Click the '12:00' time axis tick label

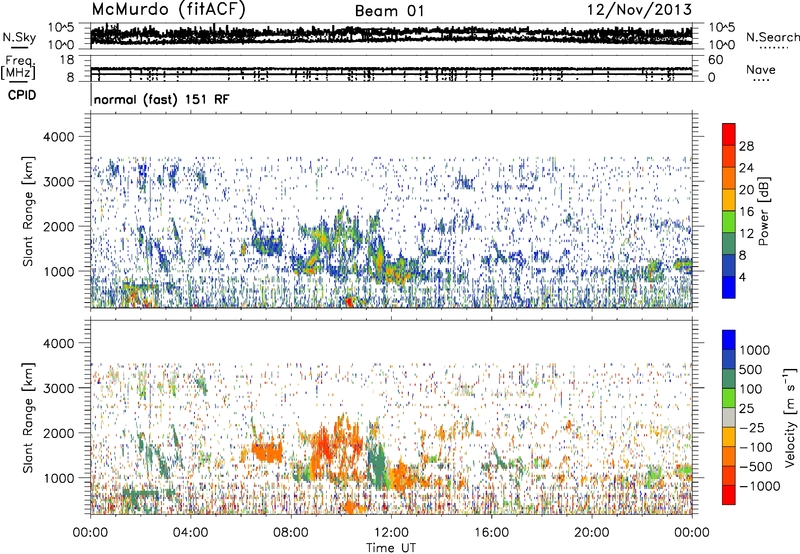pos(391,533)
